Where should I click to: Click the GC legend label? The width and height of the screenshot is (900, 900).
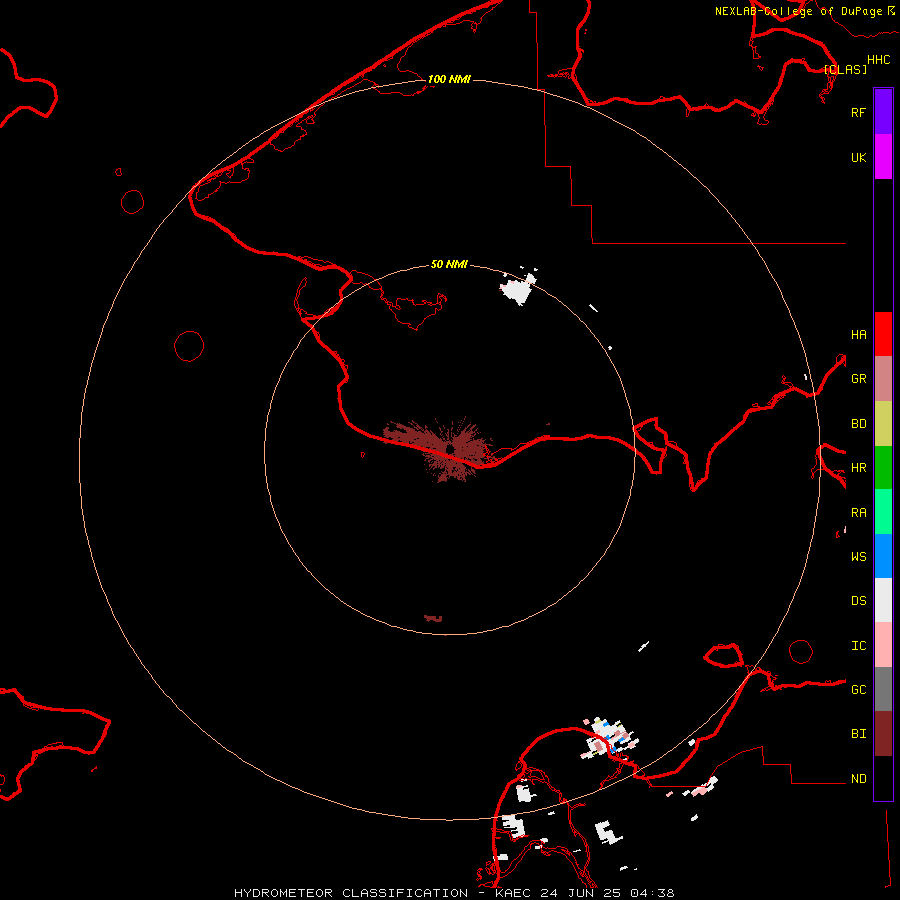[858, 689]
